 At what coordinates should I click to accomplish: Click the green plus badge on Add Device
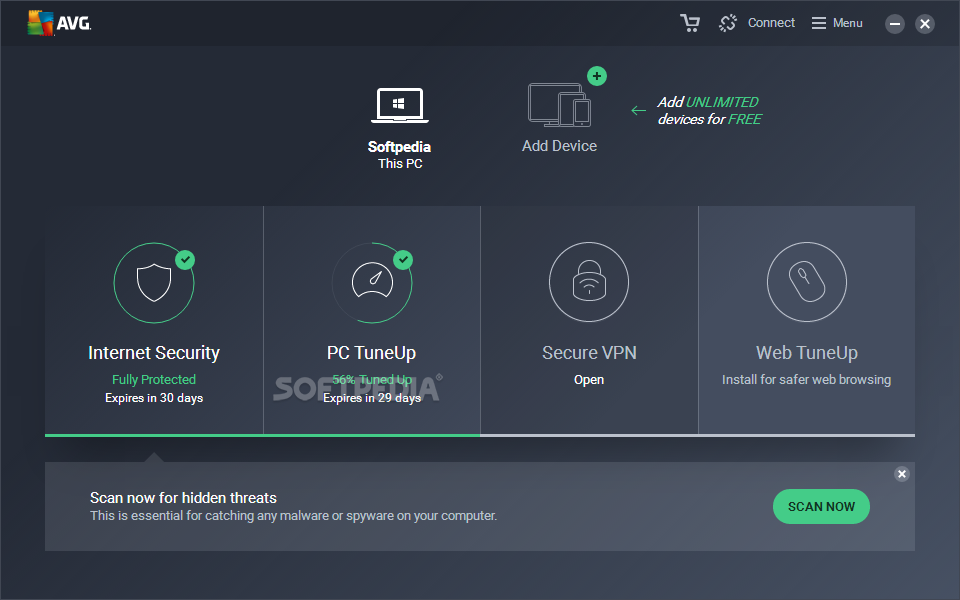(597, 76)
